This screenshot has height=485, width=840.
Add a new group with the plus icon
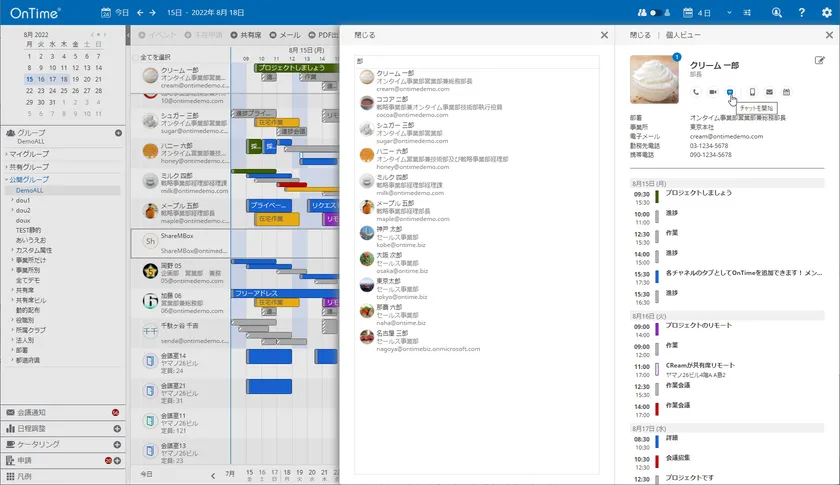click(x=118, y=133)
